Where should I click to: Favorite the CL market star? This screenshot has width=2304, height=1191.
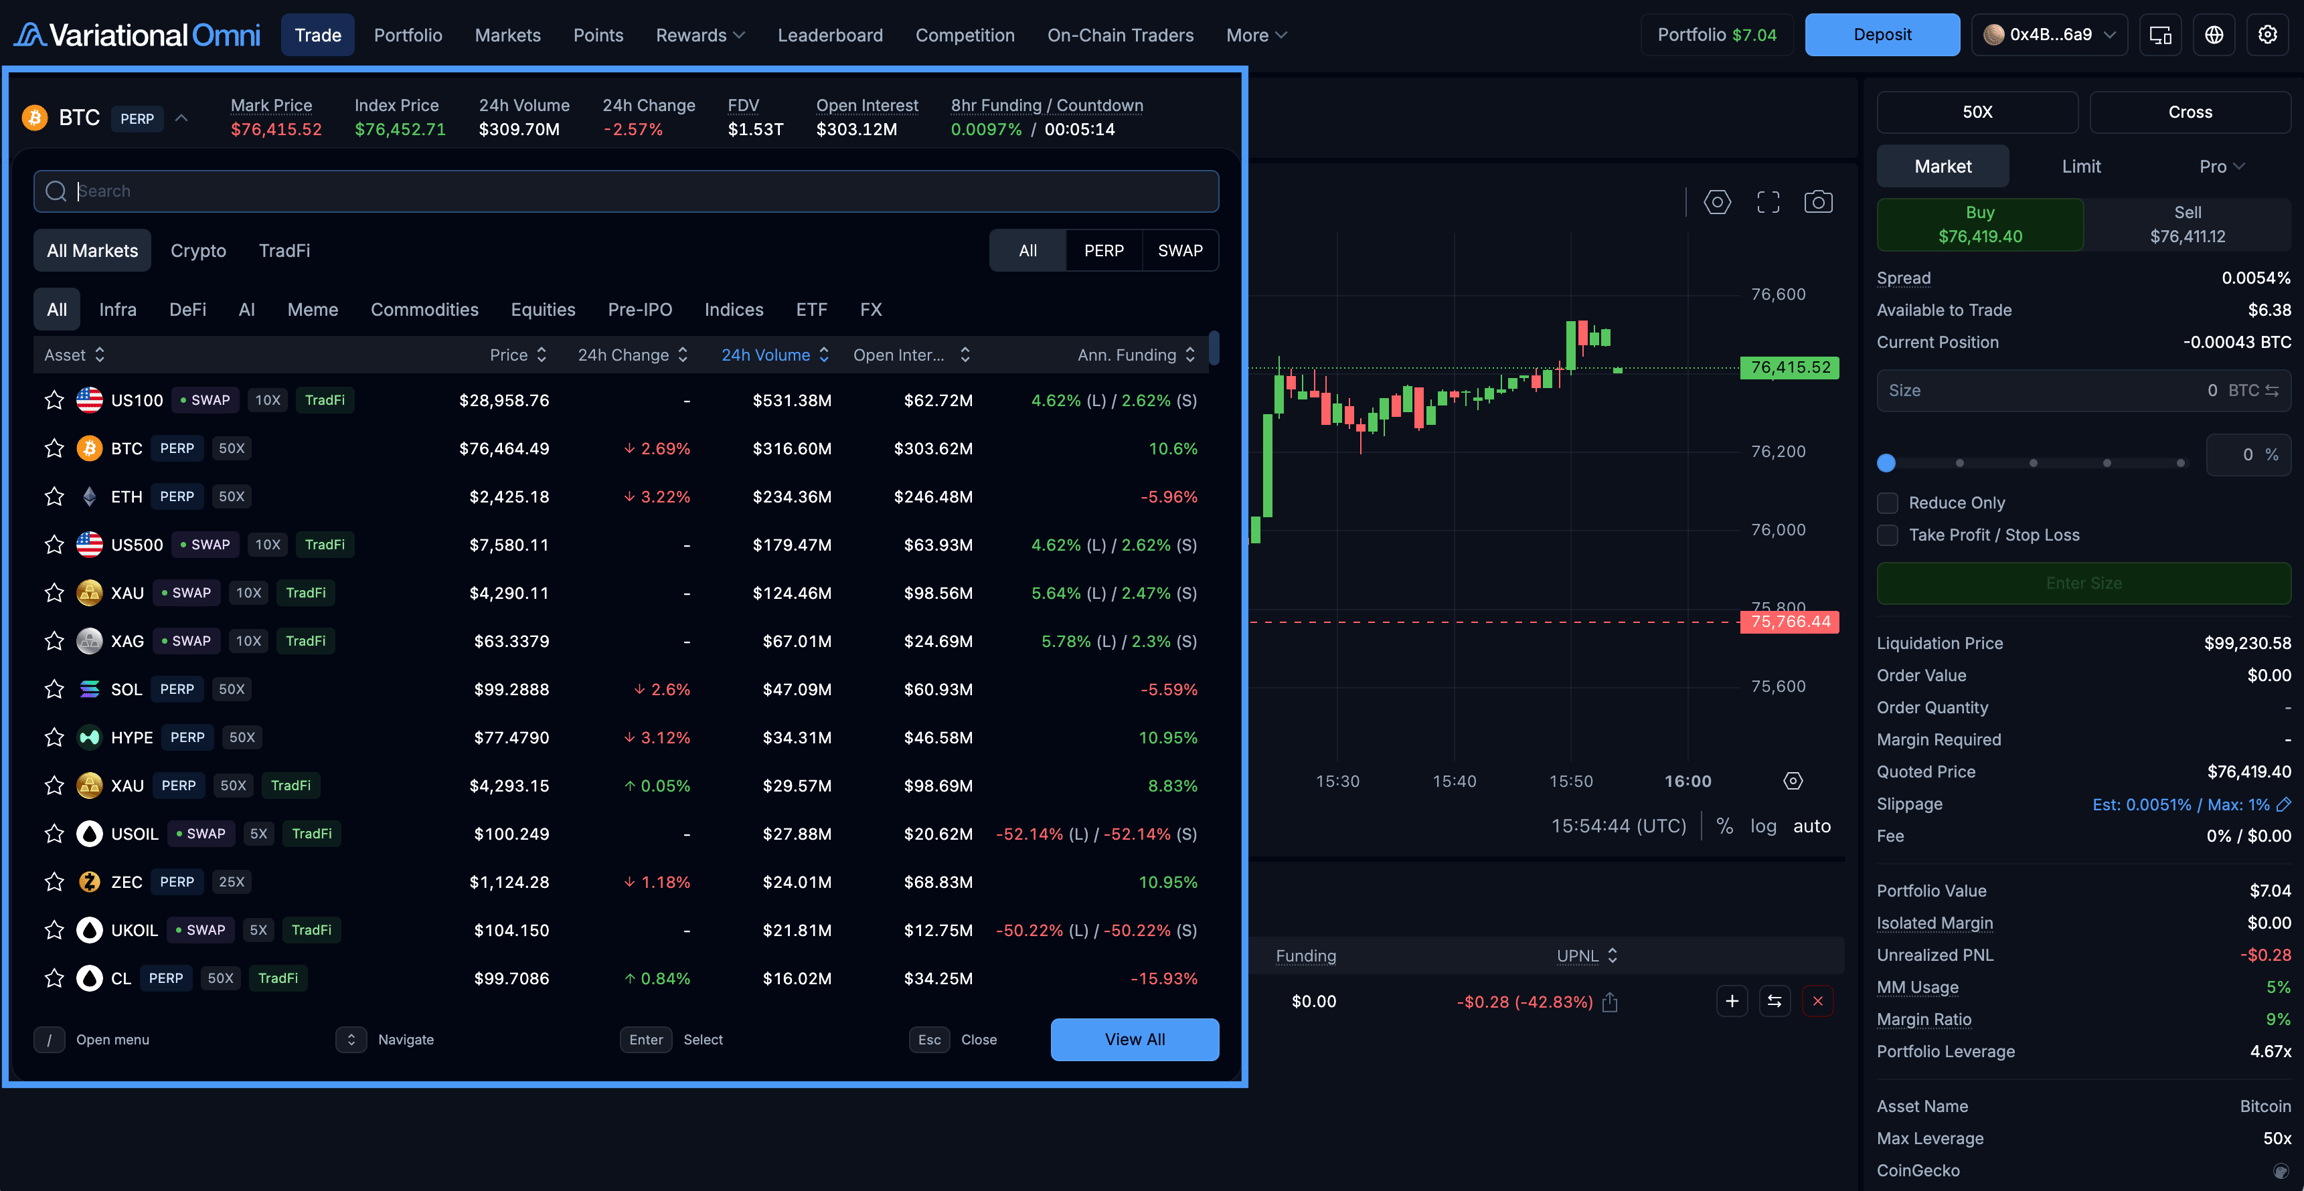tap(54, 978)
